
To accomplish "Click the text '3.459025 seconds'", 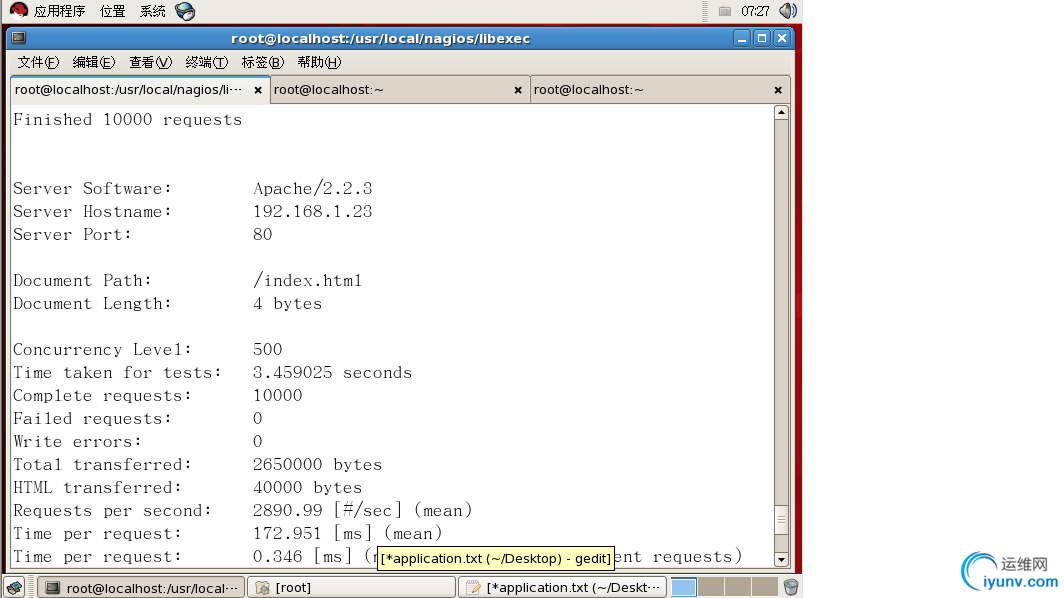I will tap(332, 373).
